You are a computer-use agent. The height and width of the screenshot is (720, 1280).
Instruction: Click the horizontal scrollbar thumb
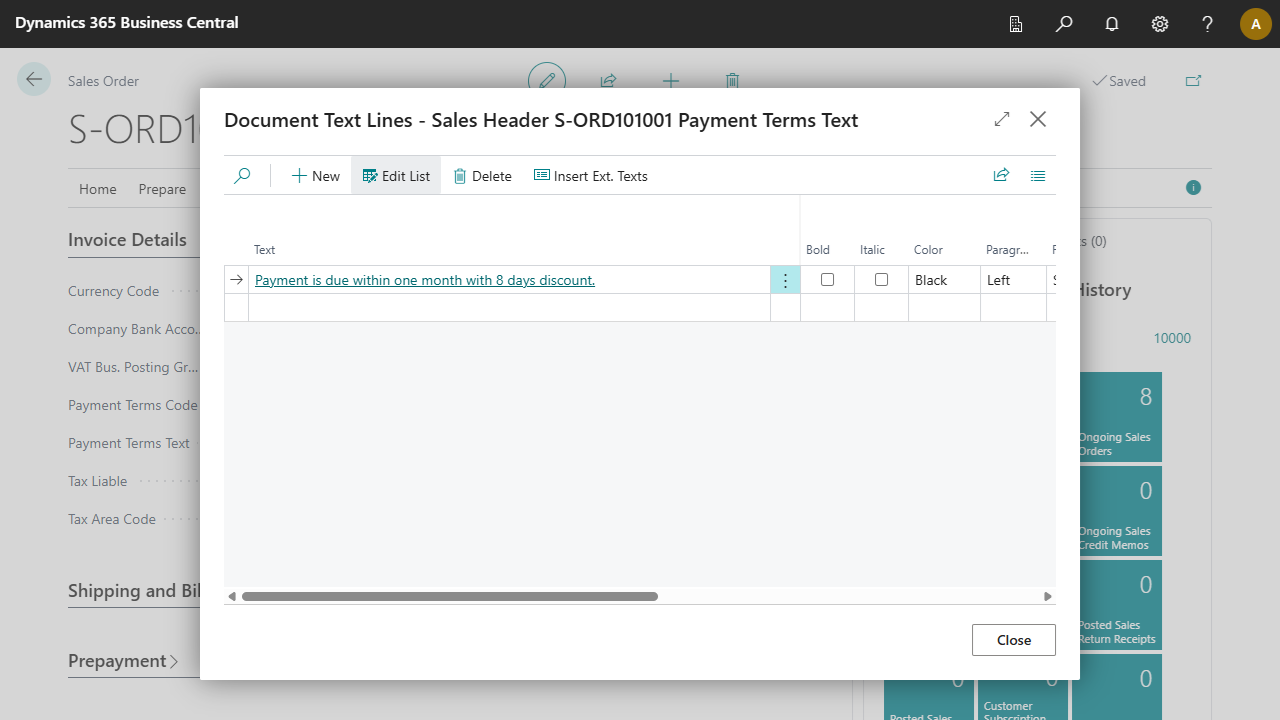450,597
